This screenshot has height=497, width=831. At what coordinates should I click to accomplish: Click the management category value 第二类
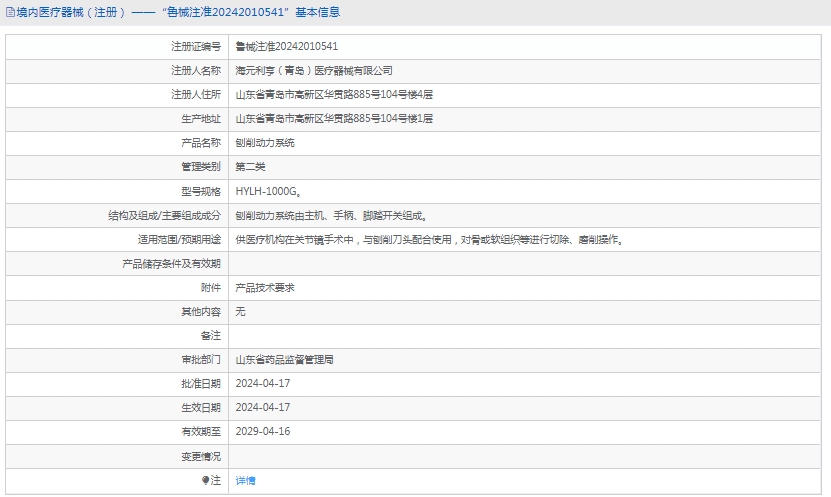pyautogui.click(x=250, y=167)
